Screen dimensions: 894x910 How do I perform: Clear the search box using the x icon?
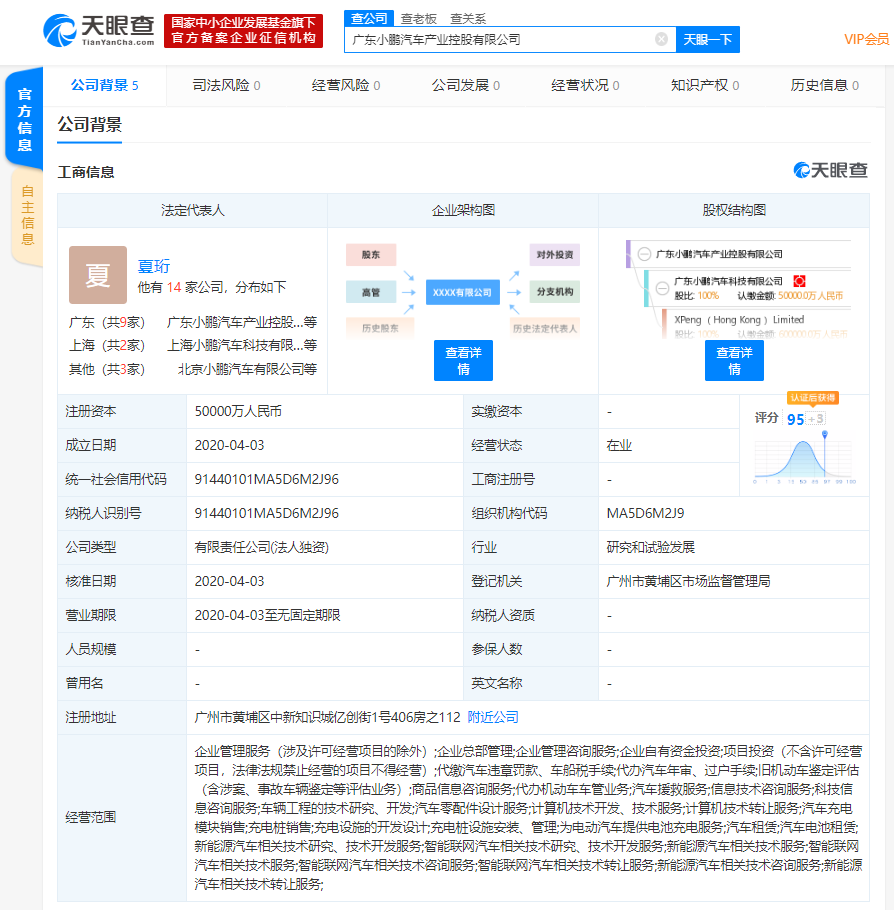coord(659,38)
